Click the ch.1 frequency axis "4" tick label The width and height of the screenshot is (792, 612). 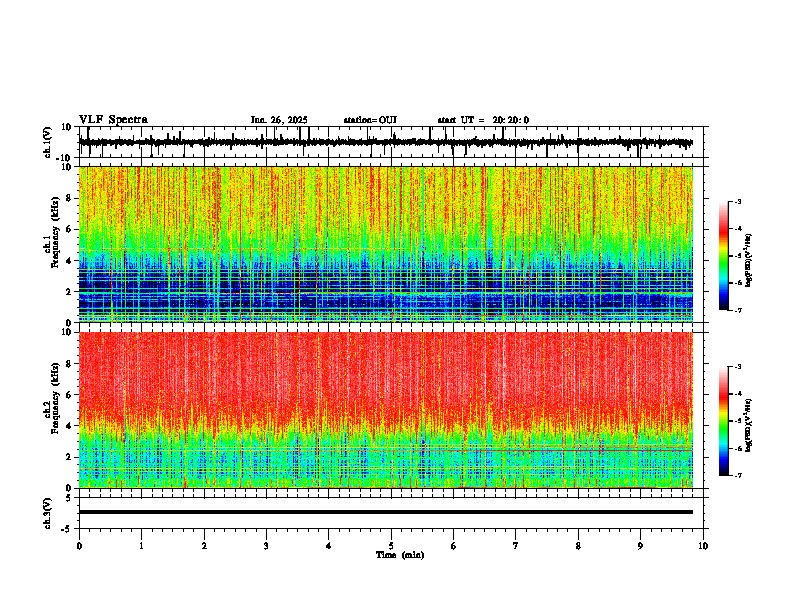coord(70,261)
